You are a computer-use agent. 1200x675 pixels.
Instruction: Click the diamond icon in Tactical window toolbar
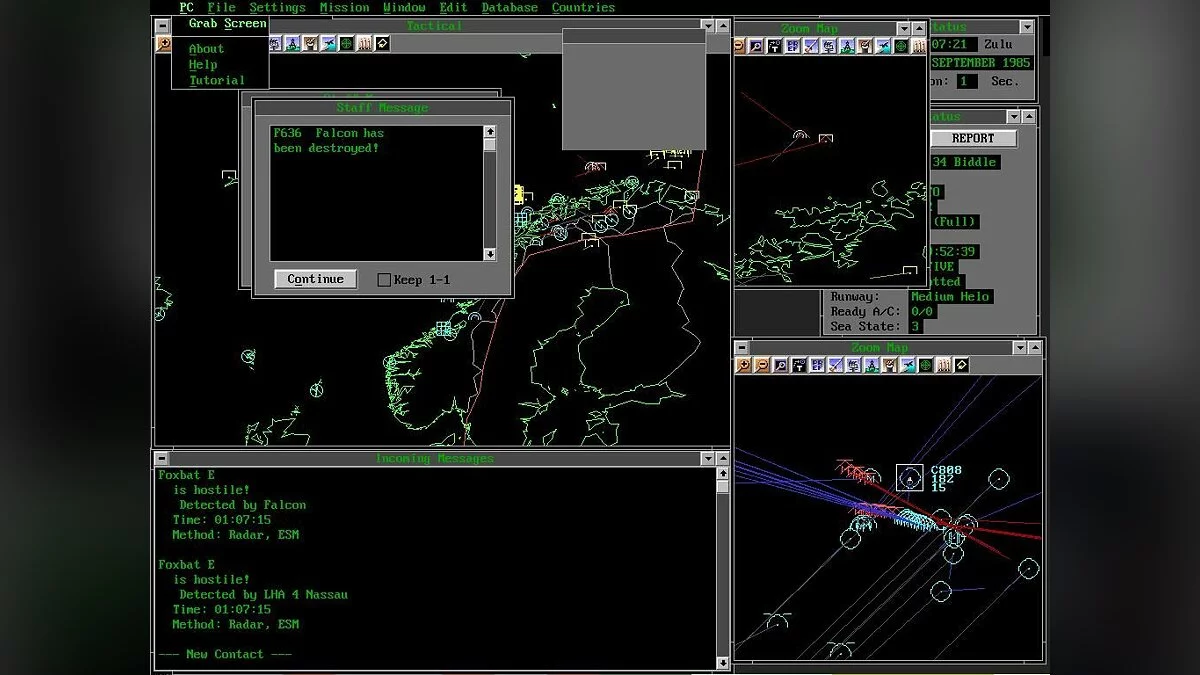coord(382,43)
